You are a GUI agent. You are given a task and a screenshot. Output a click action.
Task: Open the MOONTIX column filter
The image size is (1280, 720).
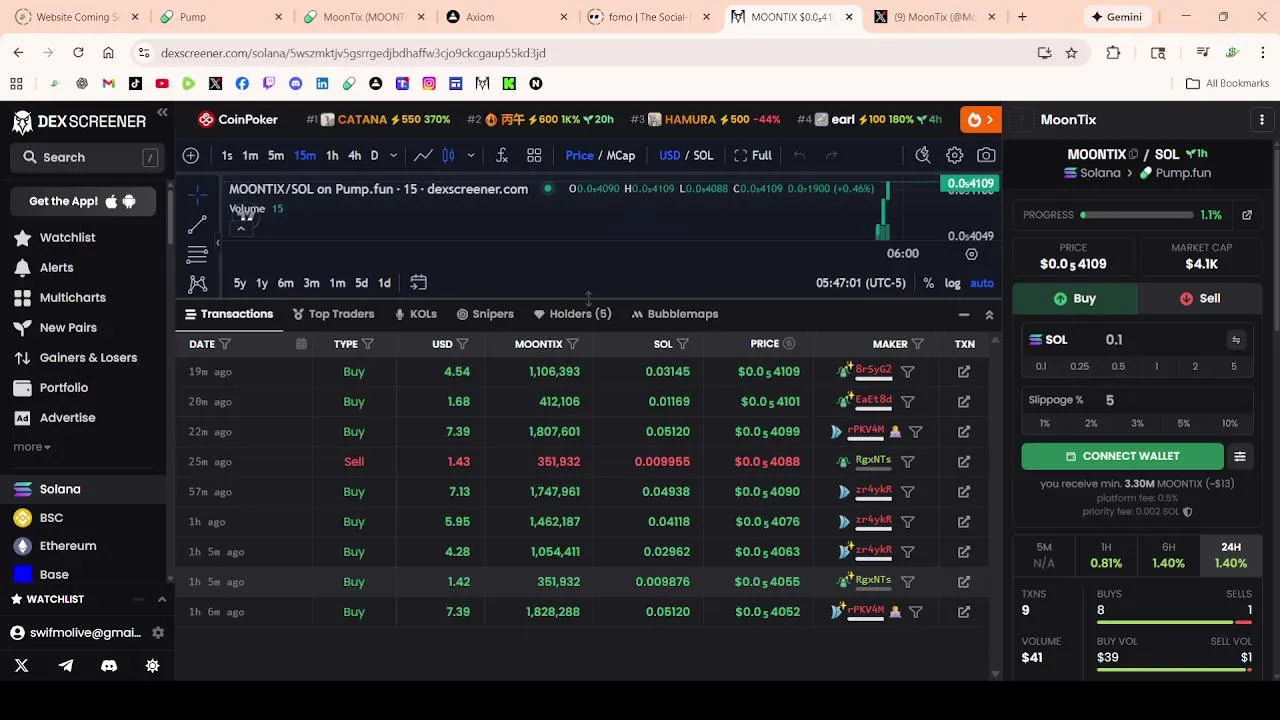coord(572,344)
